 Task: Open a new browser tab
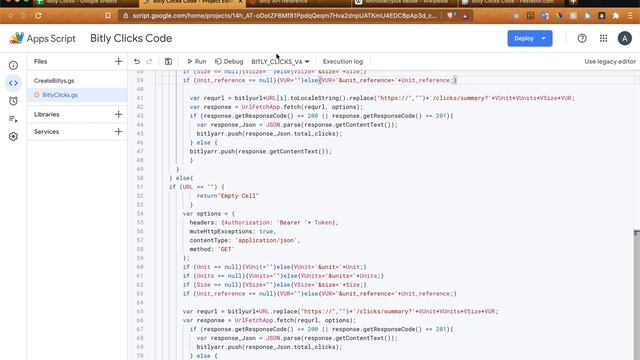pos(573,2)
